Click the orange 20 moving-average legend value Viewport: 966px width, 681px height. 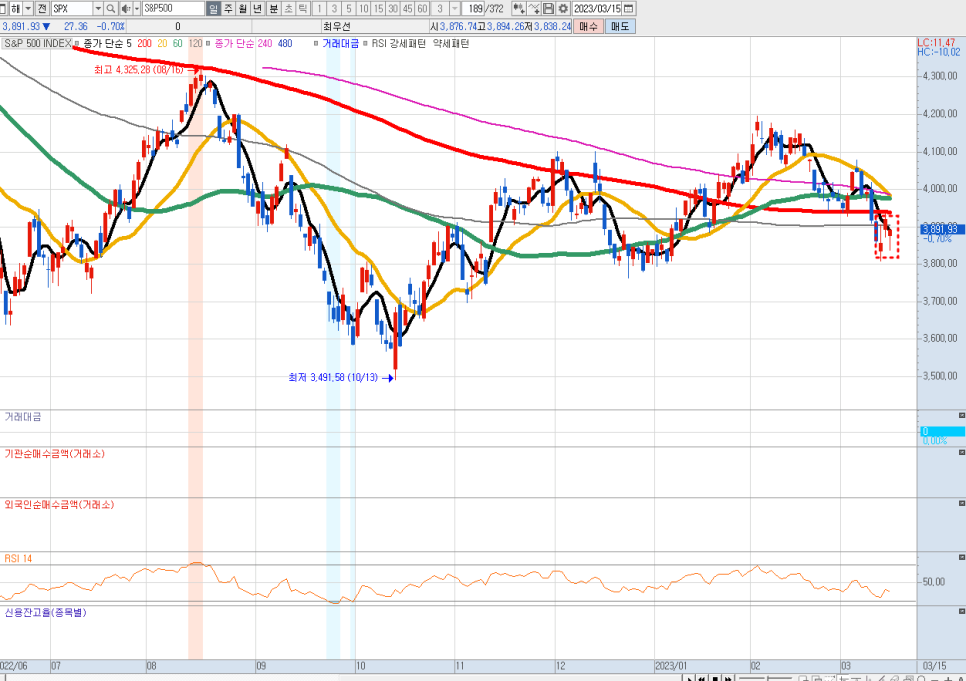162,43
